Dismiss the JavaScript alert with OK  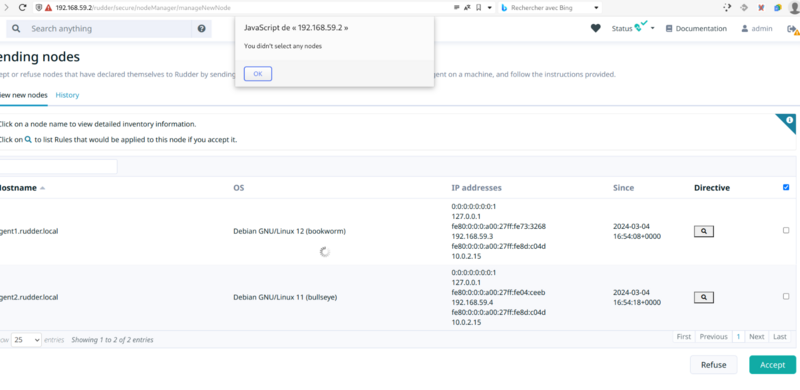tap(258, 74)
